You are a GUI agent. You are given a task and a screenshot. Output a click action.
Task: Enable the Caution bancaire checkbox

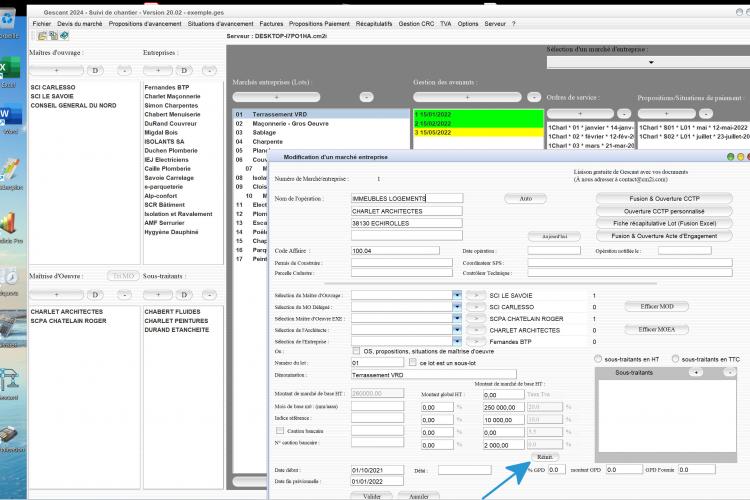(x=280, y=431)
